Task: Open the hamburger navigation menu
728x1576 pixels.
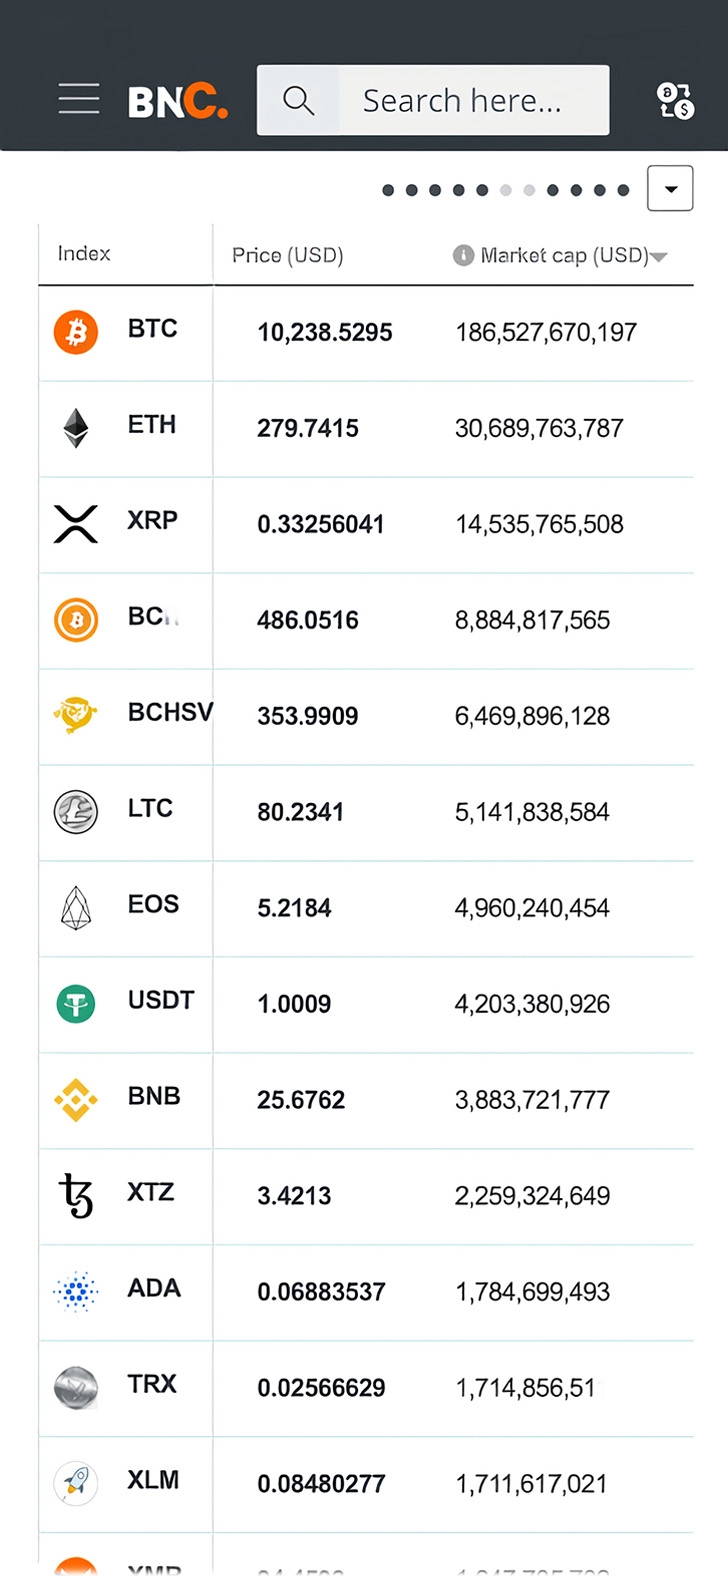Action: [79, 100]
